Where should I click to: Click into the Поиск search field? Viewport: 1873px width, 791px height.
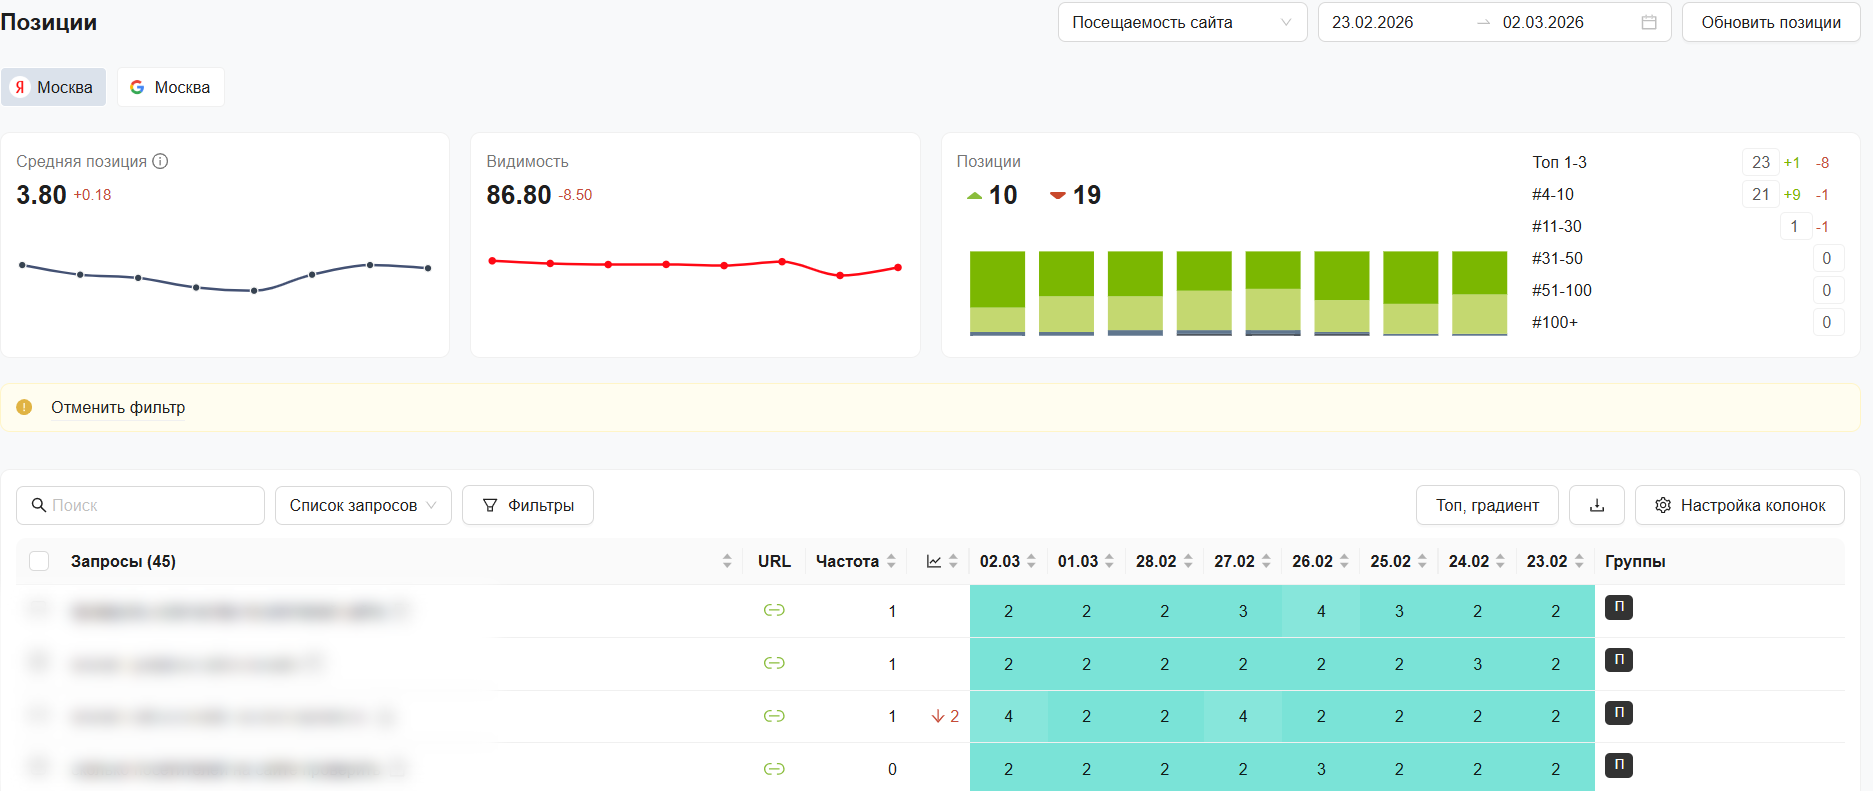point(150,505)
